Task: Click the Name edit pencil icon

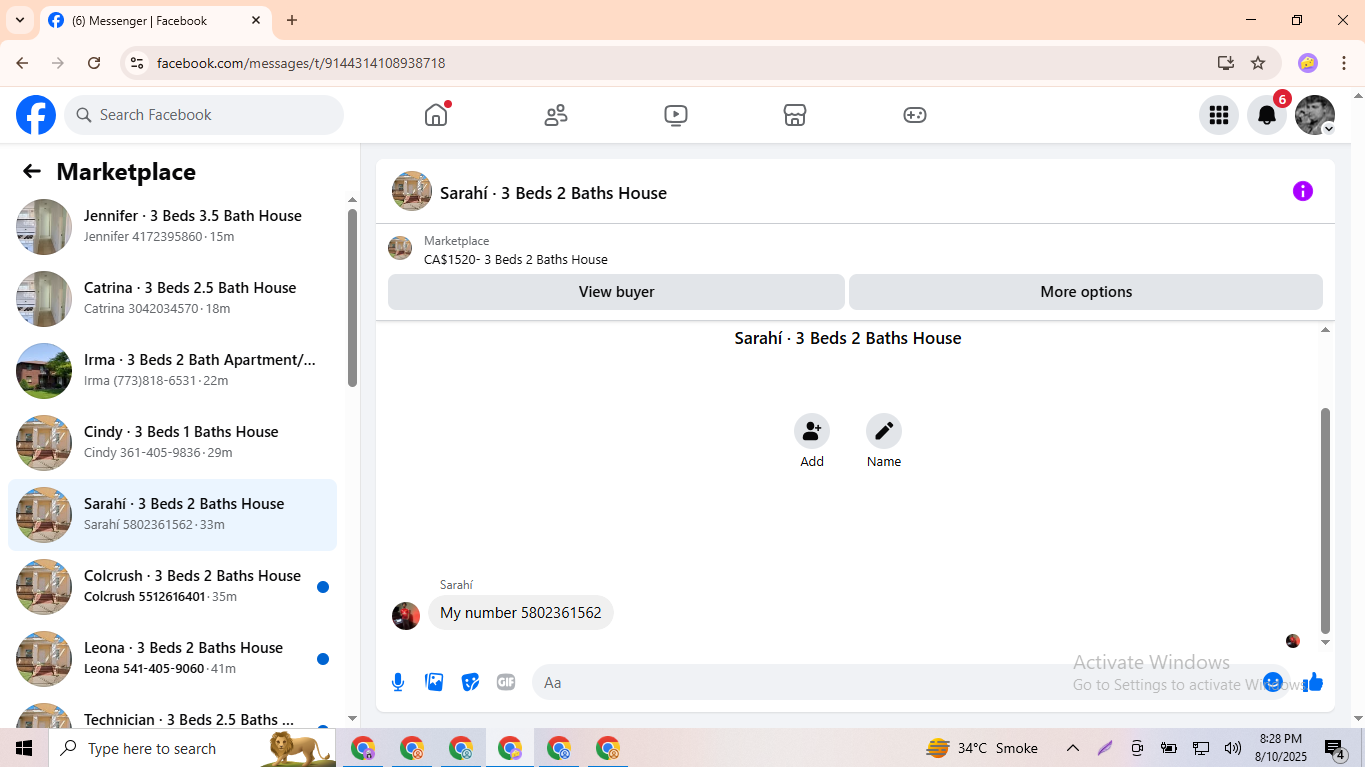Action: click(x=884, y=431)
